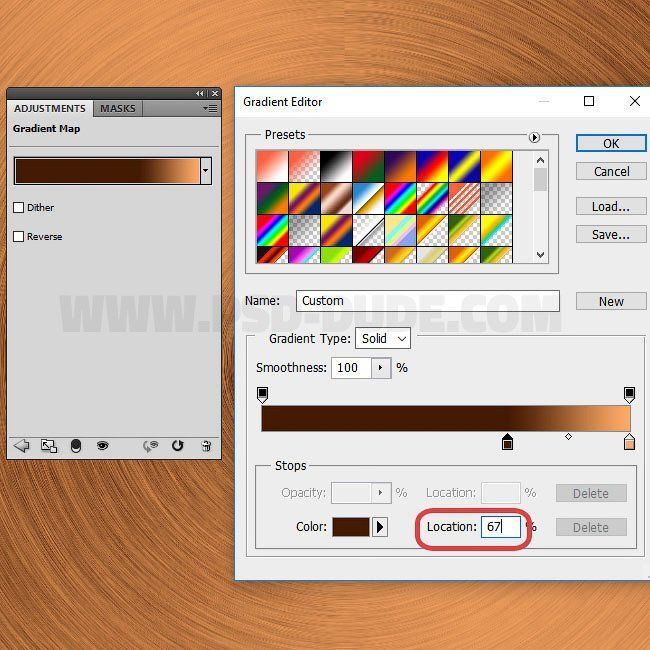The height and width of the screenshot is (650, 650).
Task: Click the view previous state icon
Action: click(151, 446)
